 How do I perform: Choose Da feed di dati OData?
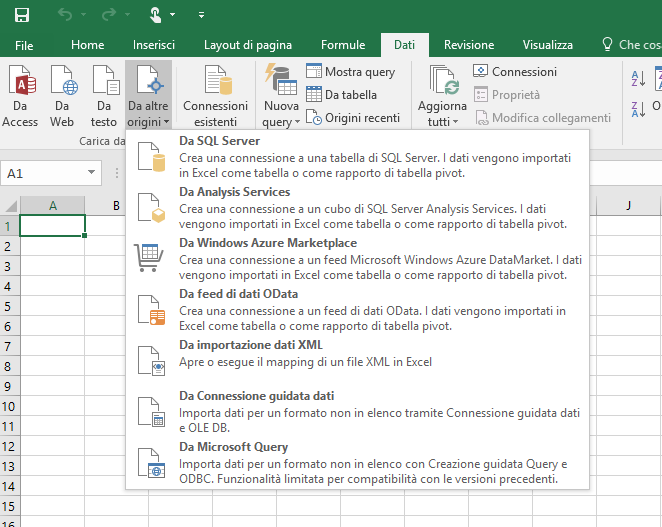click(357, 310)
